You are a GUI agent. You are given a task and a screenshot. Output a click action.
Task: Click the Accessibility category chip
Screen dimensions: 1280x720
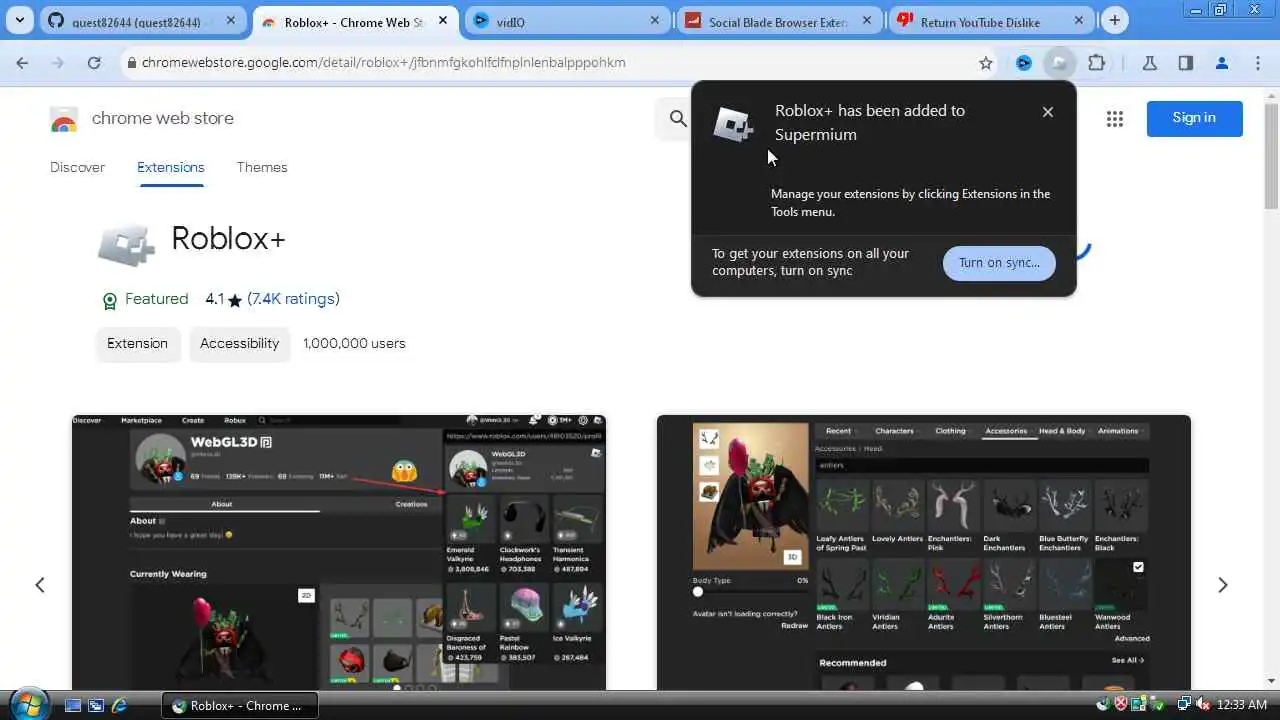pyautogui.click(x=239, y=343)
